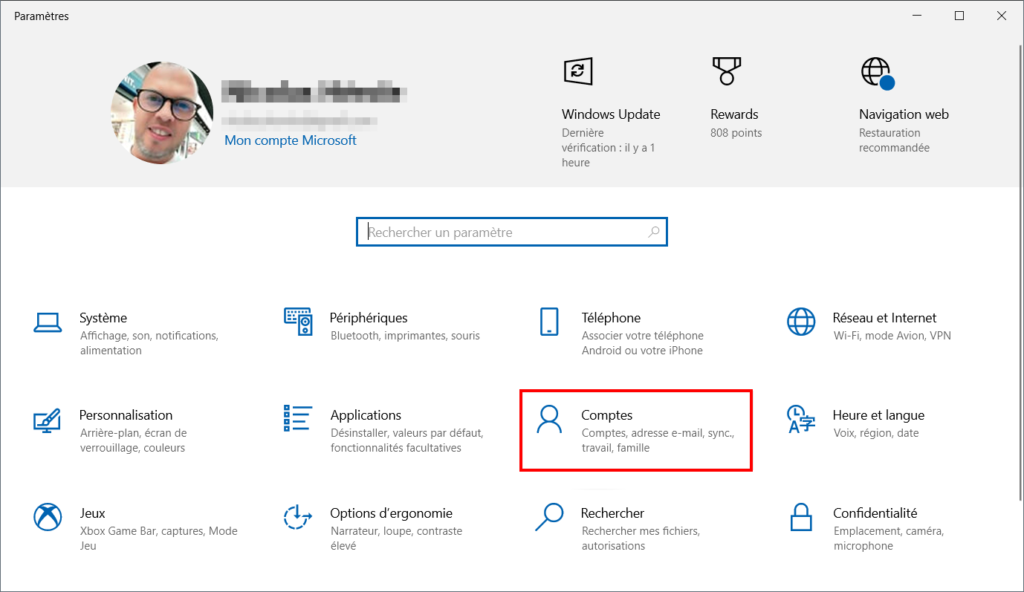
Task: Click "Affichage, son, notifications, alimentation" description
Action: (149, 343)
